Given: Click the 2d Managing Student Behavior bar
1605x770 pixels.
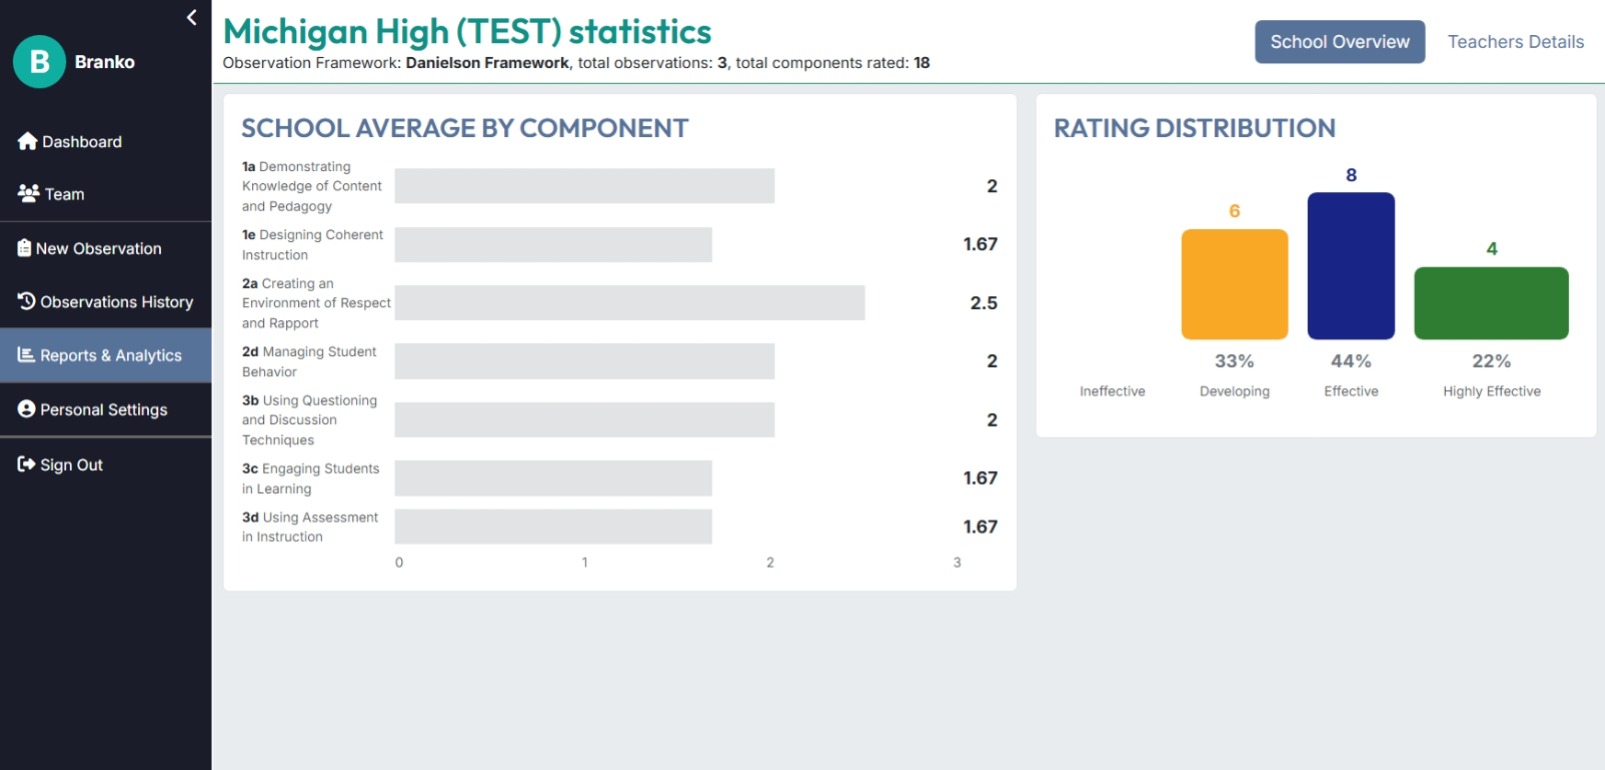Looking at the screenshot, I should pyautogui.click(x=584, y=361).
